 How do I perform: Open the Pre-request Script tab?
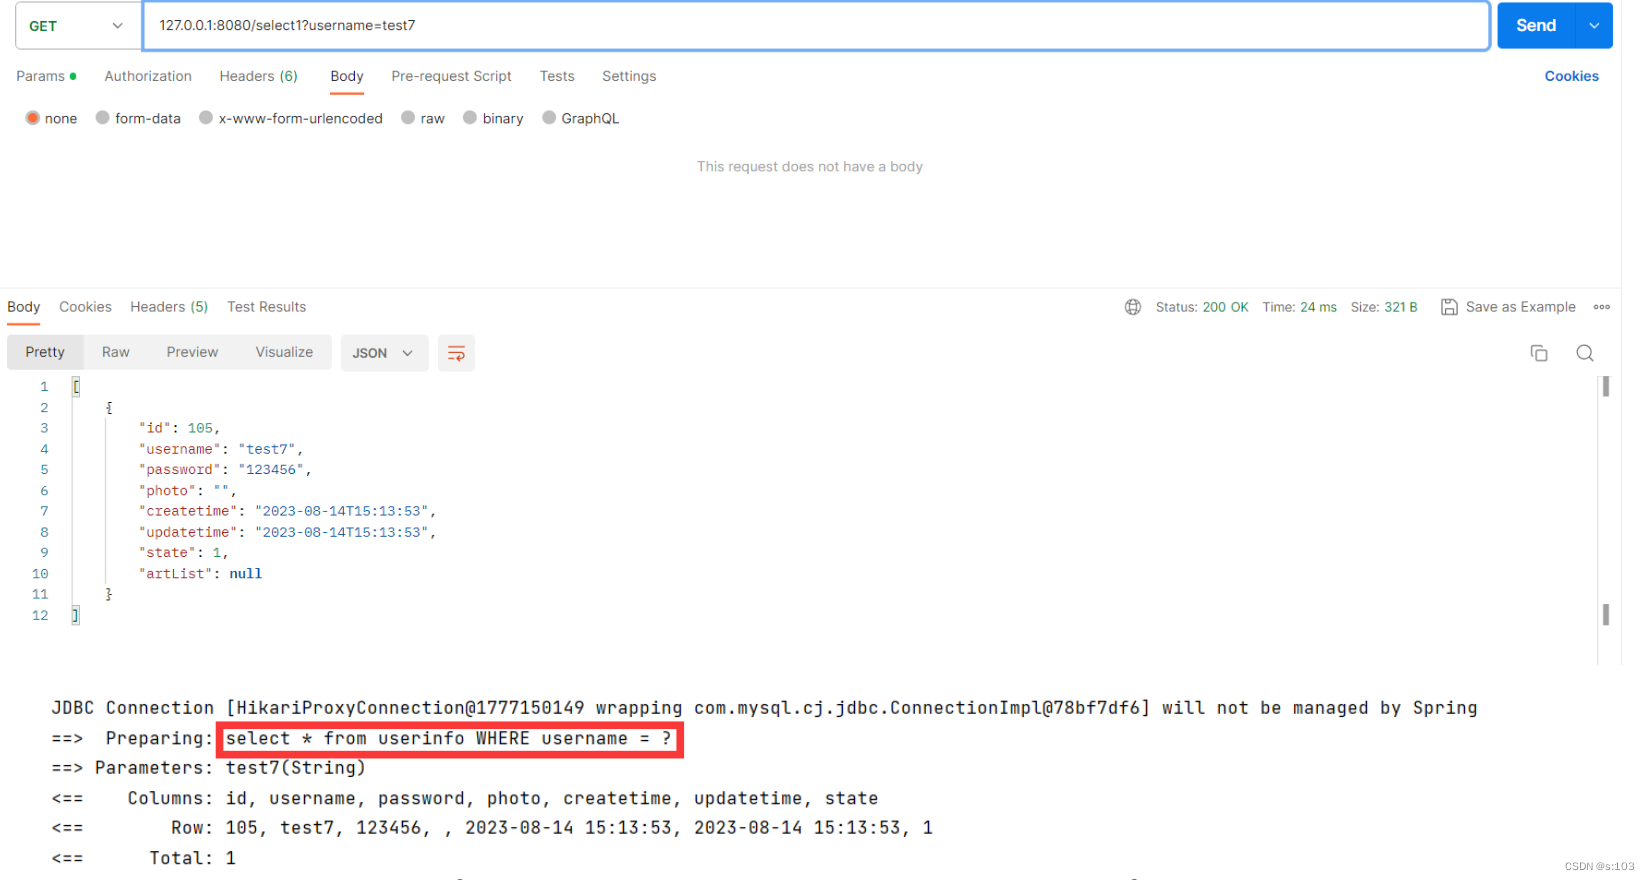tap(451, 76)
